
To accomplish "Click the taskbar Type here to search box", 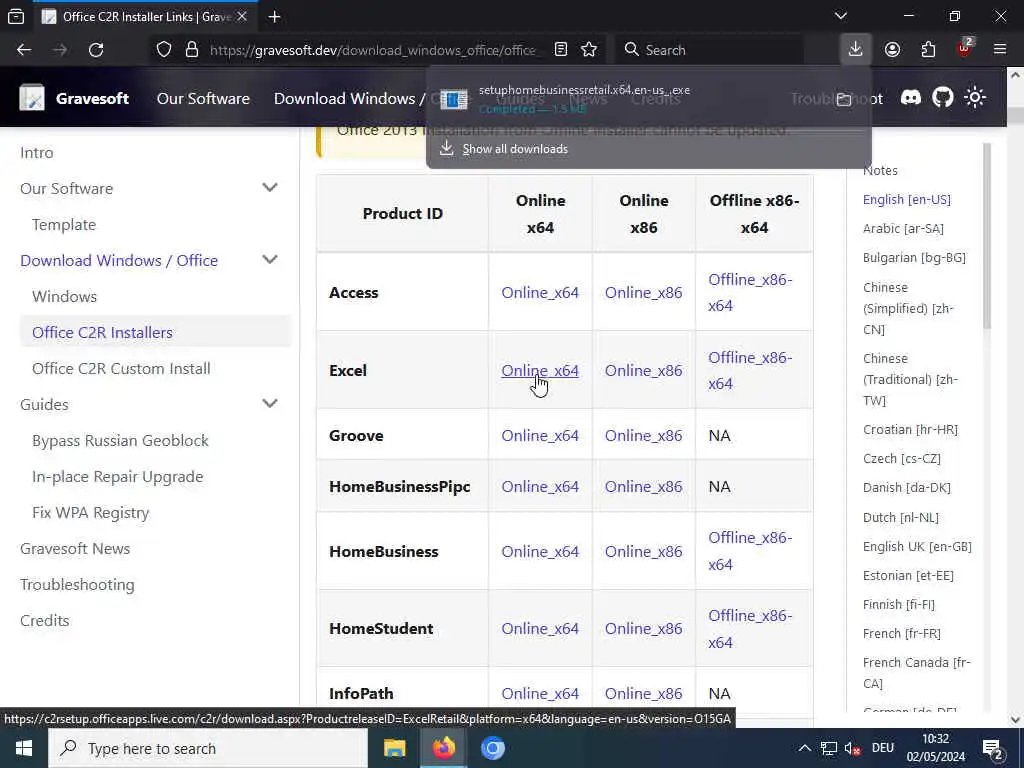I will coord(208,748).
